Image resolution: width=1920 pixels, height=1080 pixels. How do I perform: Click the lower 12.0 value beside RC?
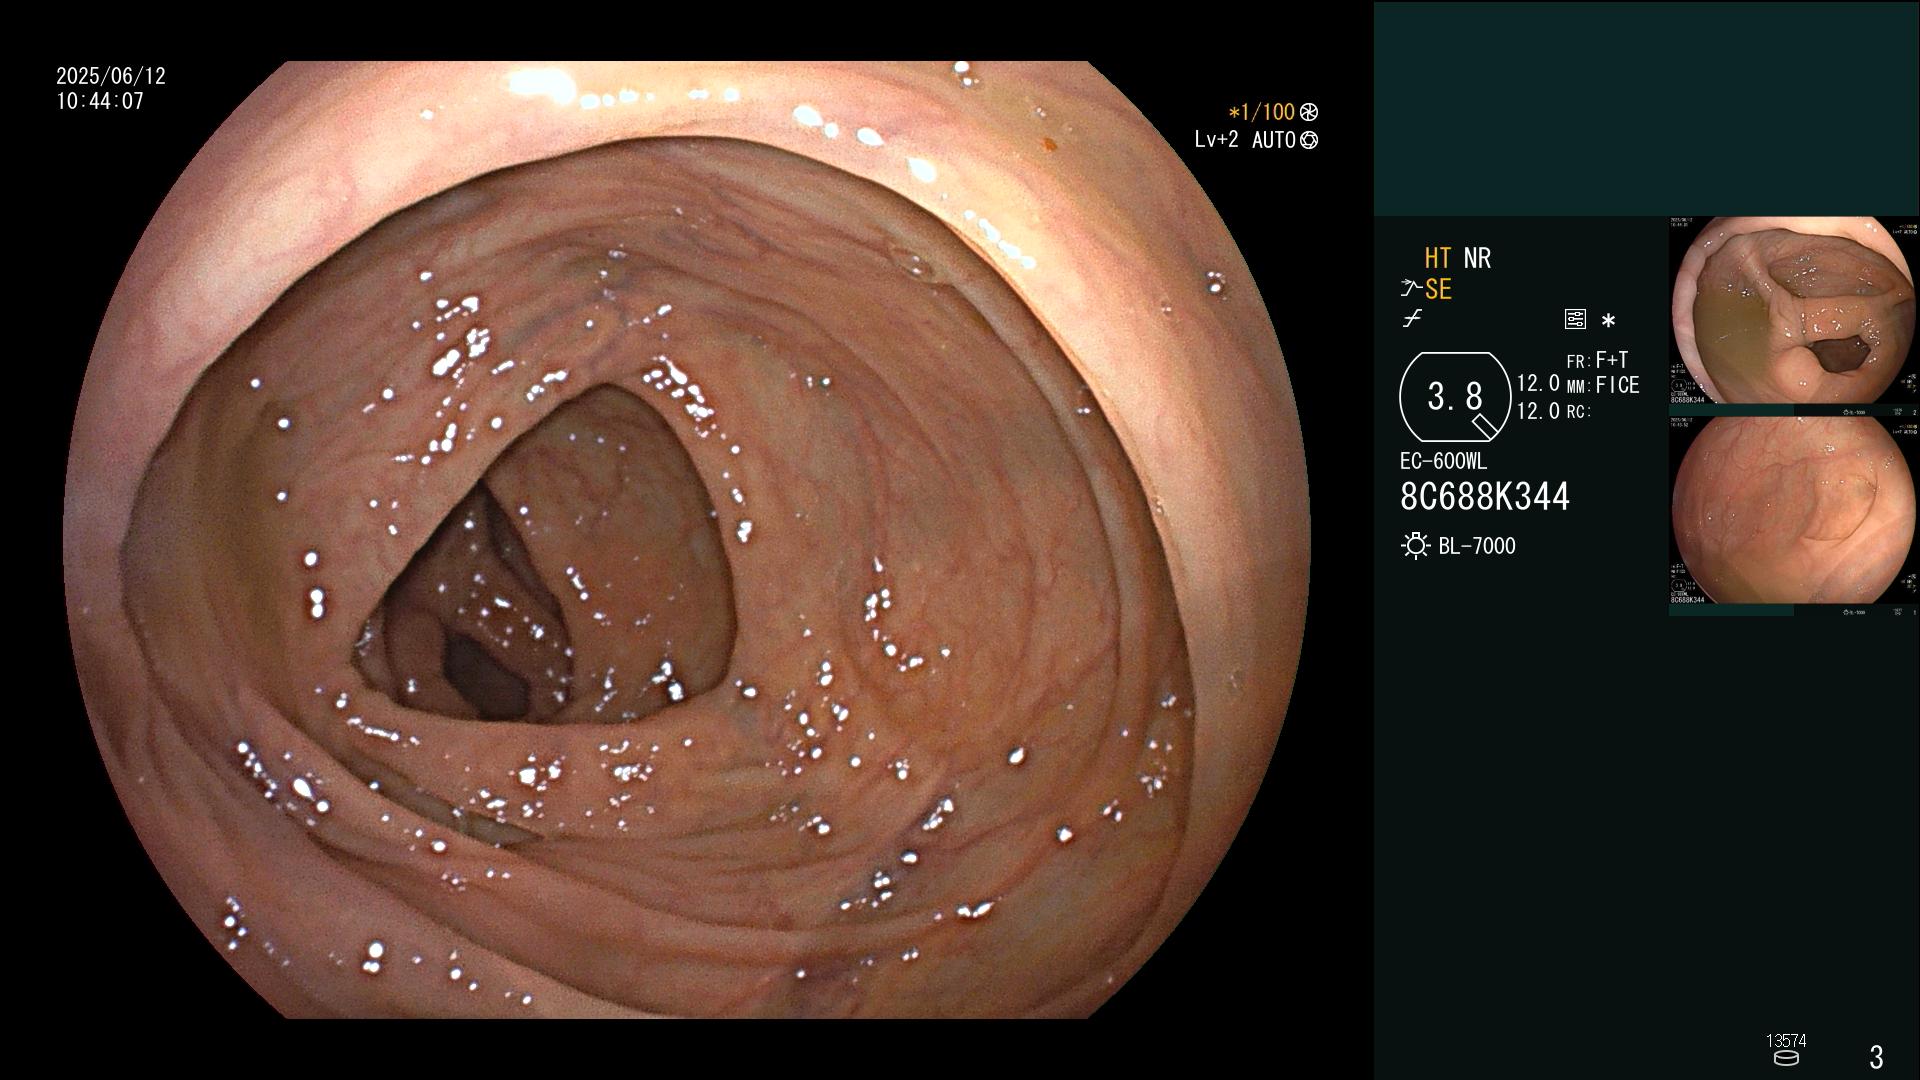(1538, 411)
